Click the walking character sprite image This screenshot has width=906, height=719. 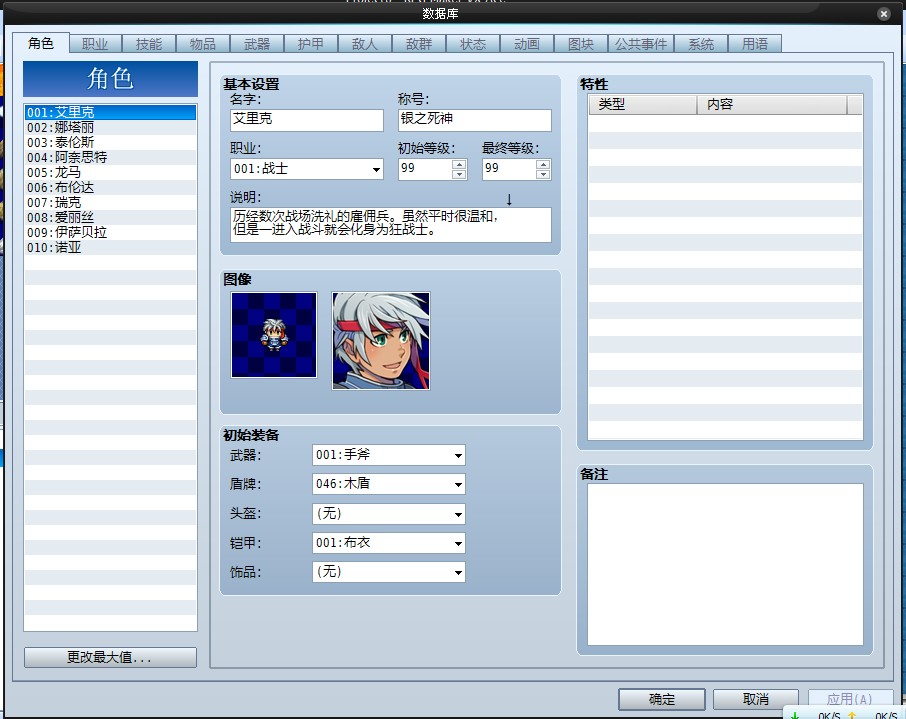274,335
